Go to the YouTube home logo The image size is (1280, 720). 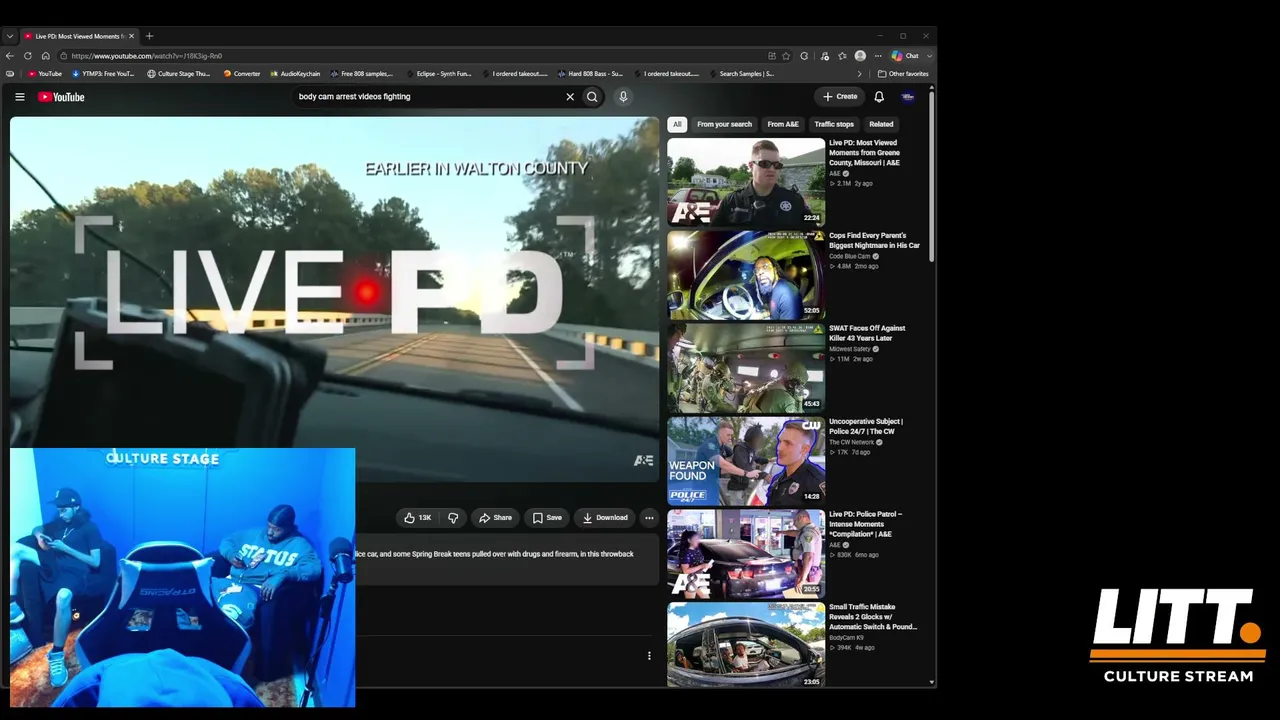pos(61,97)
